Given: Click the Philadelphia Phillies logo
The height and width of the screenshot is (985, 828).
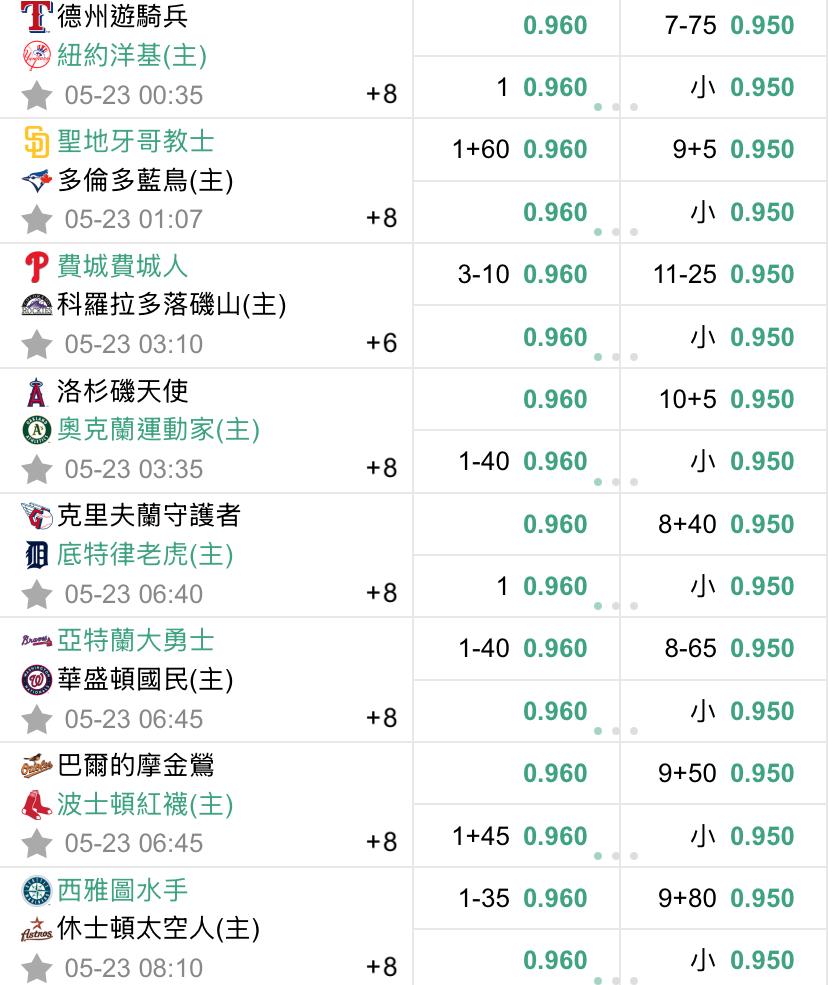Looking at the screenshot, I should [36, 267].
